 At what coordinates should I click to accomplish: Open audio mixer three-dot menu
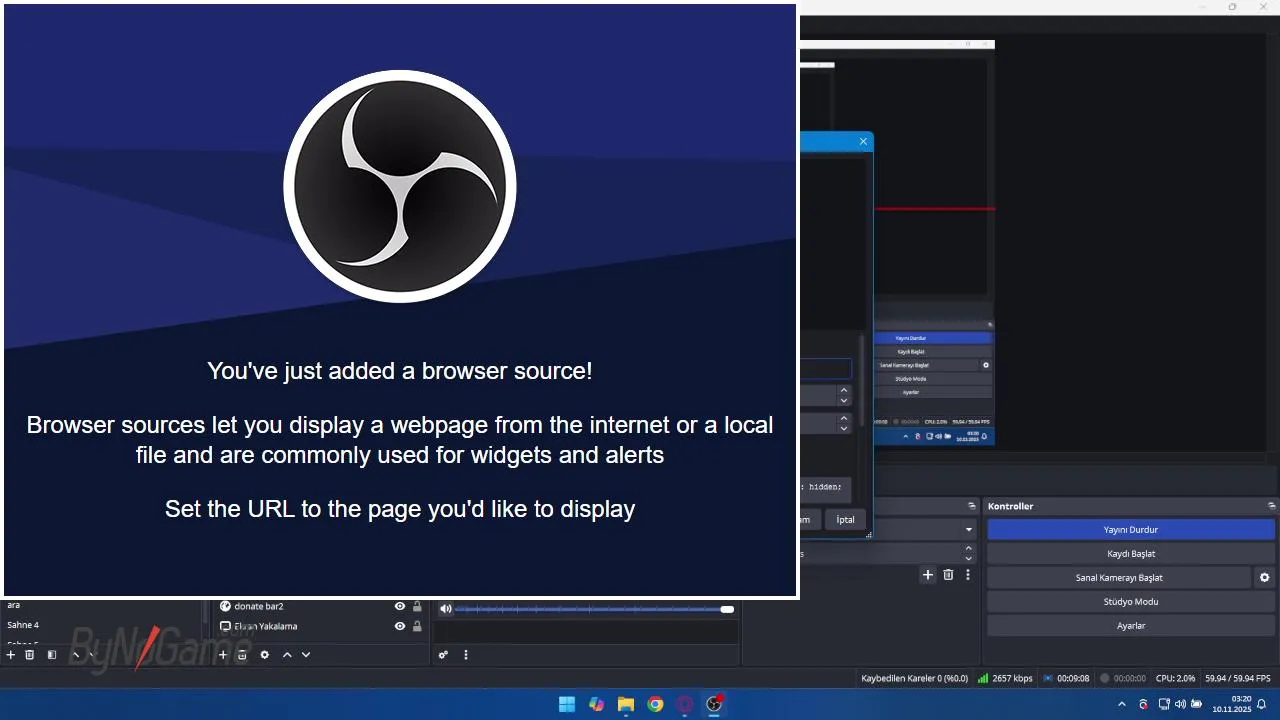(465, 655)
